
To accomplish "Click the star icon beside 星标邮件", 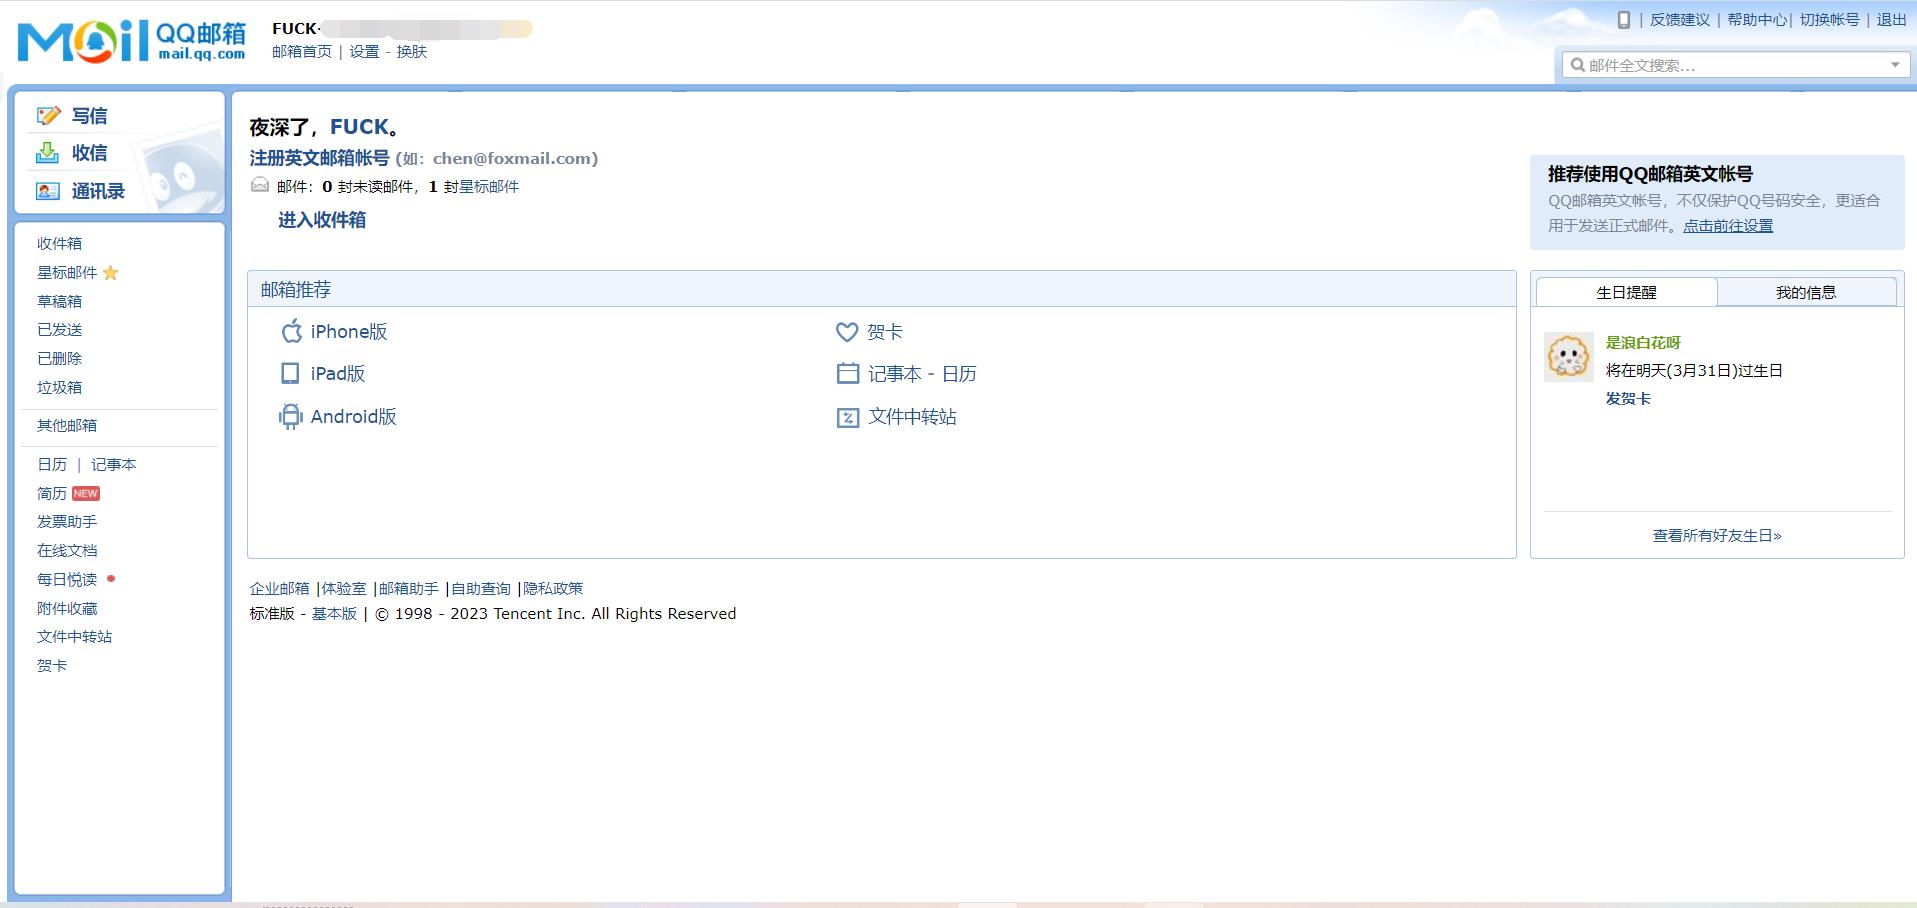I will point(111,273).
